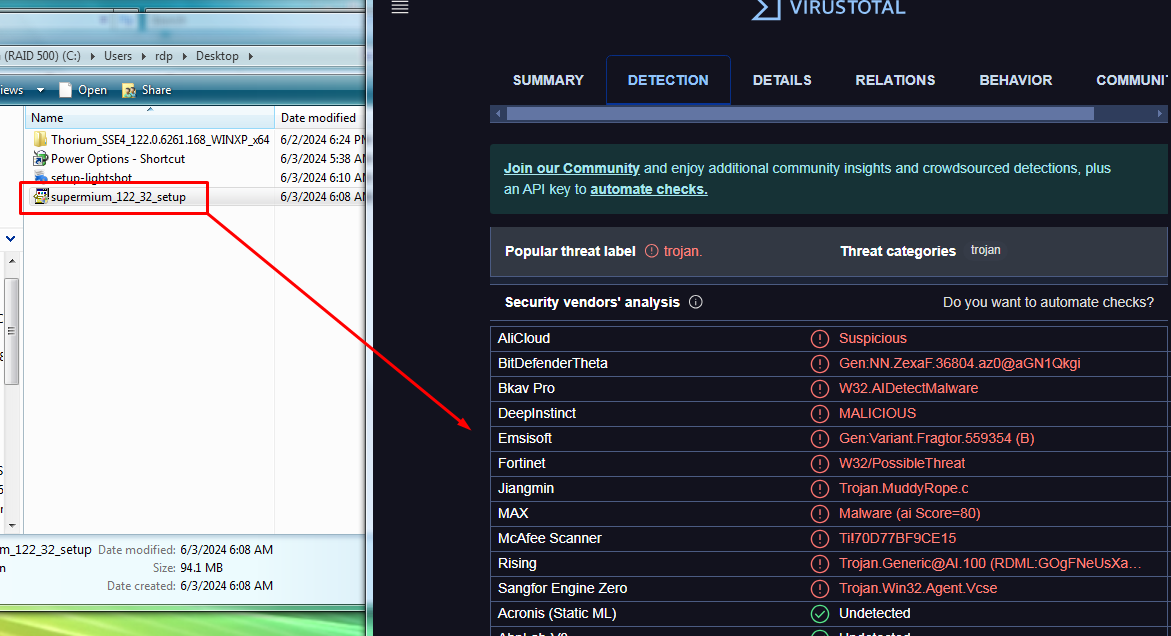The height and width of the screenshot is (636, 1171).
Task: Select setup-lightshot file
Action: (x=83, y=178)
